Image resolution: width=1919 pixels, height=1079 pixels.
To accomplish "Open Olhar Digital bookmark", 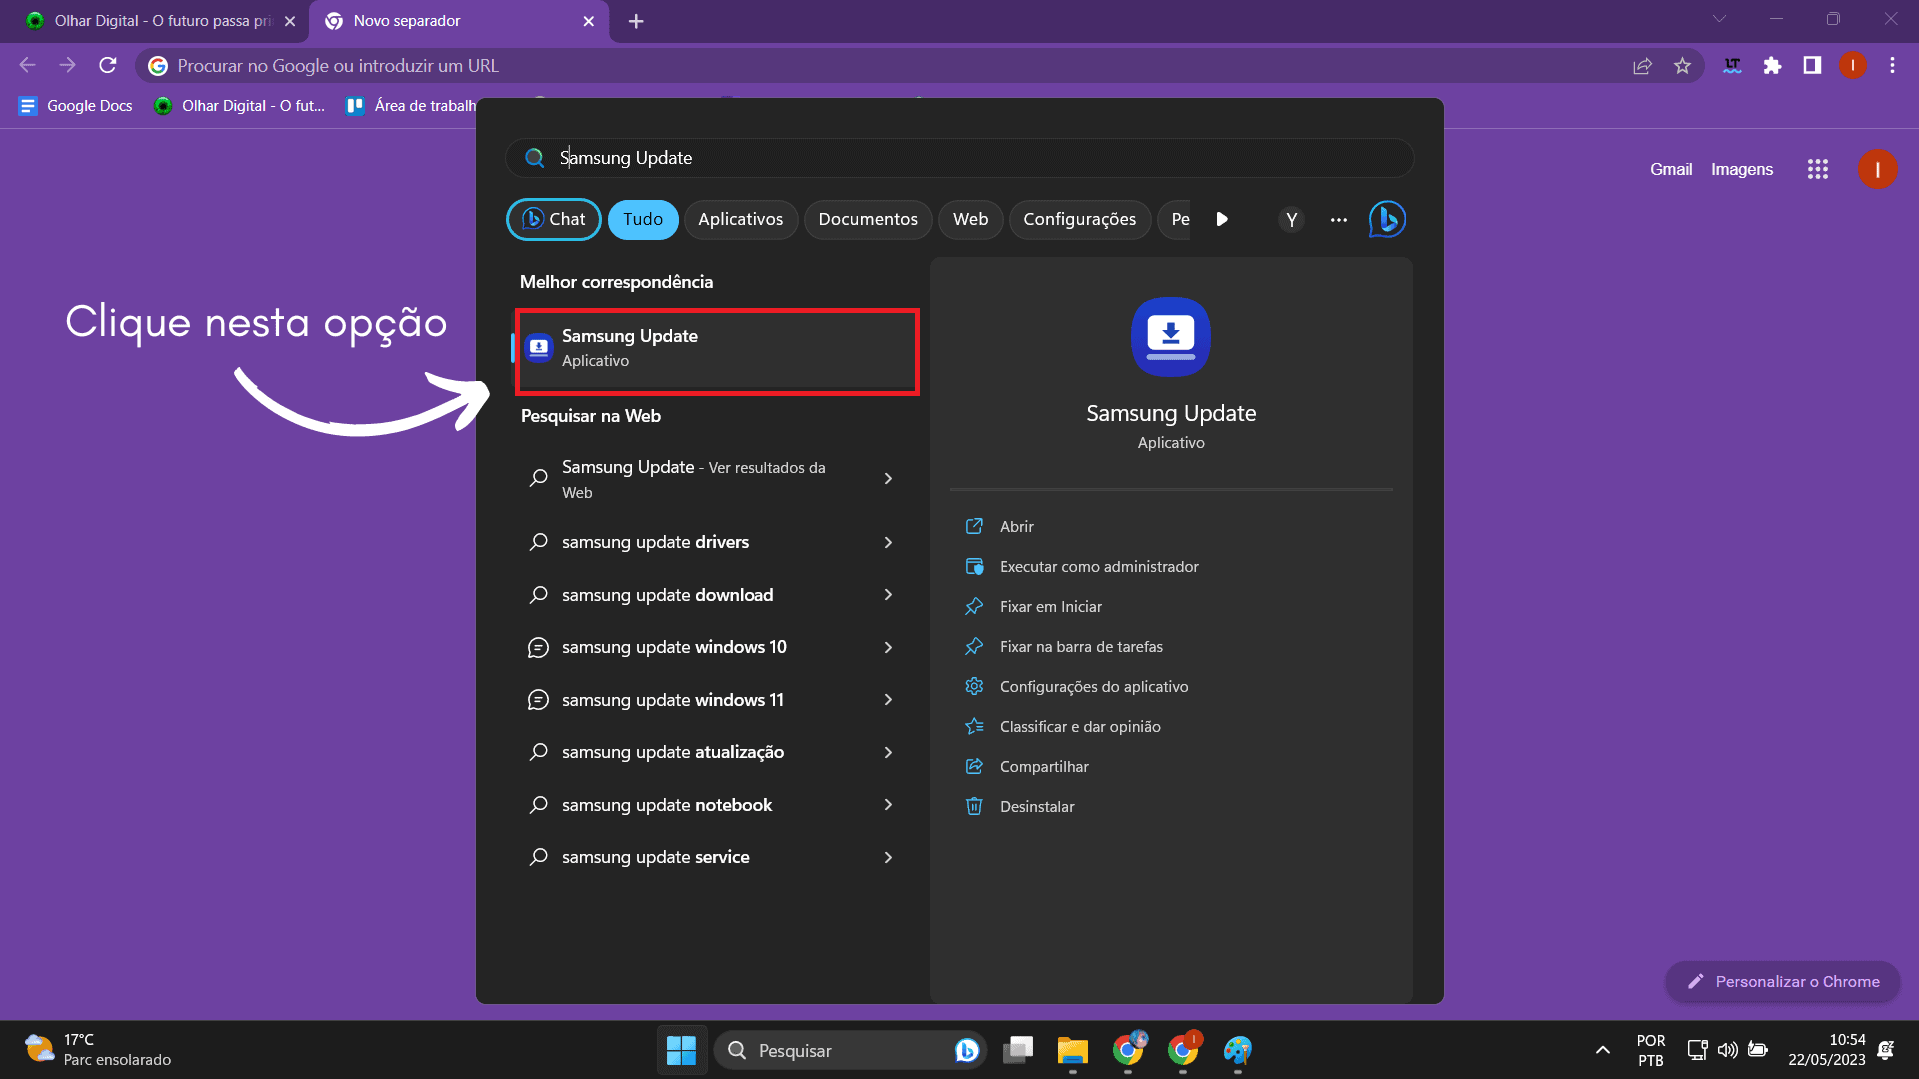I will click(x=240, y=106).
